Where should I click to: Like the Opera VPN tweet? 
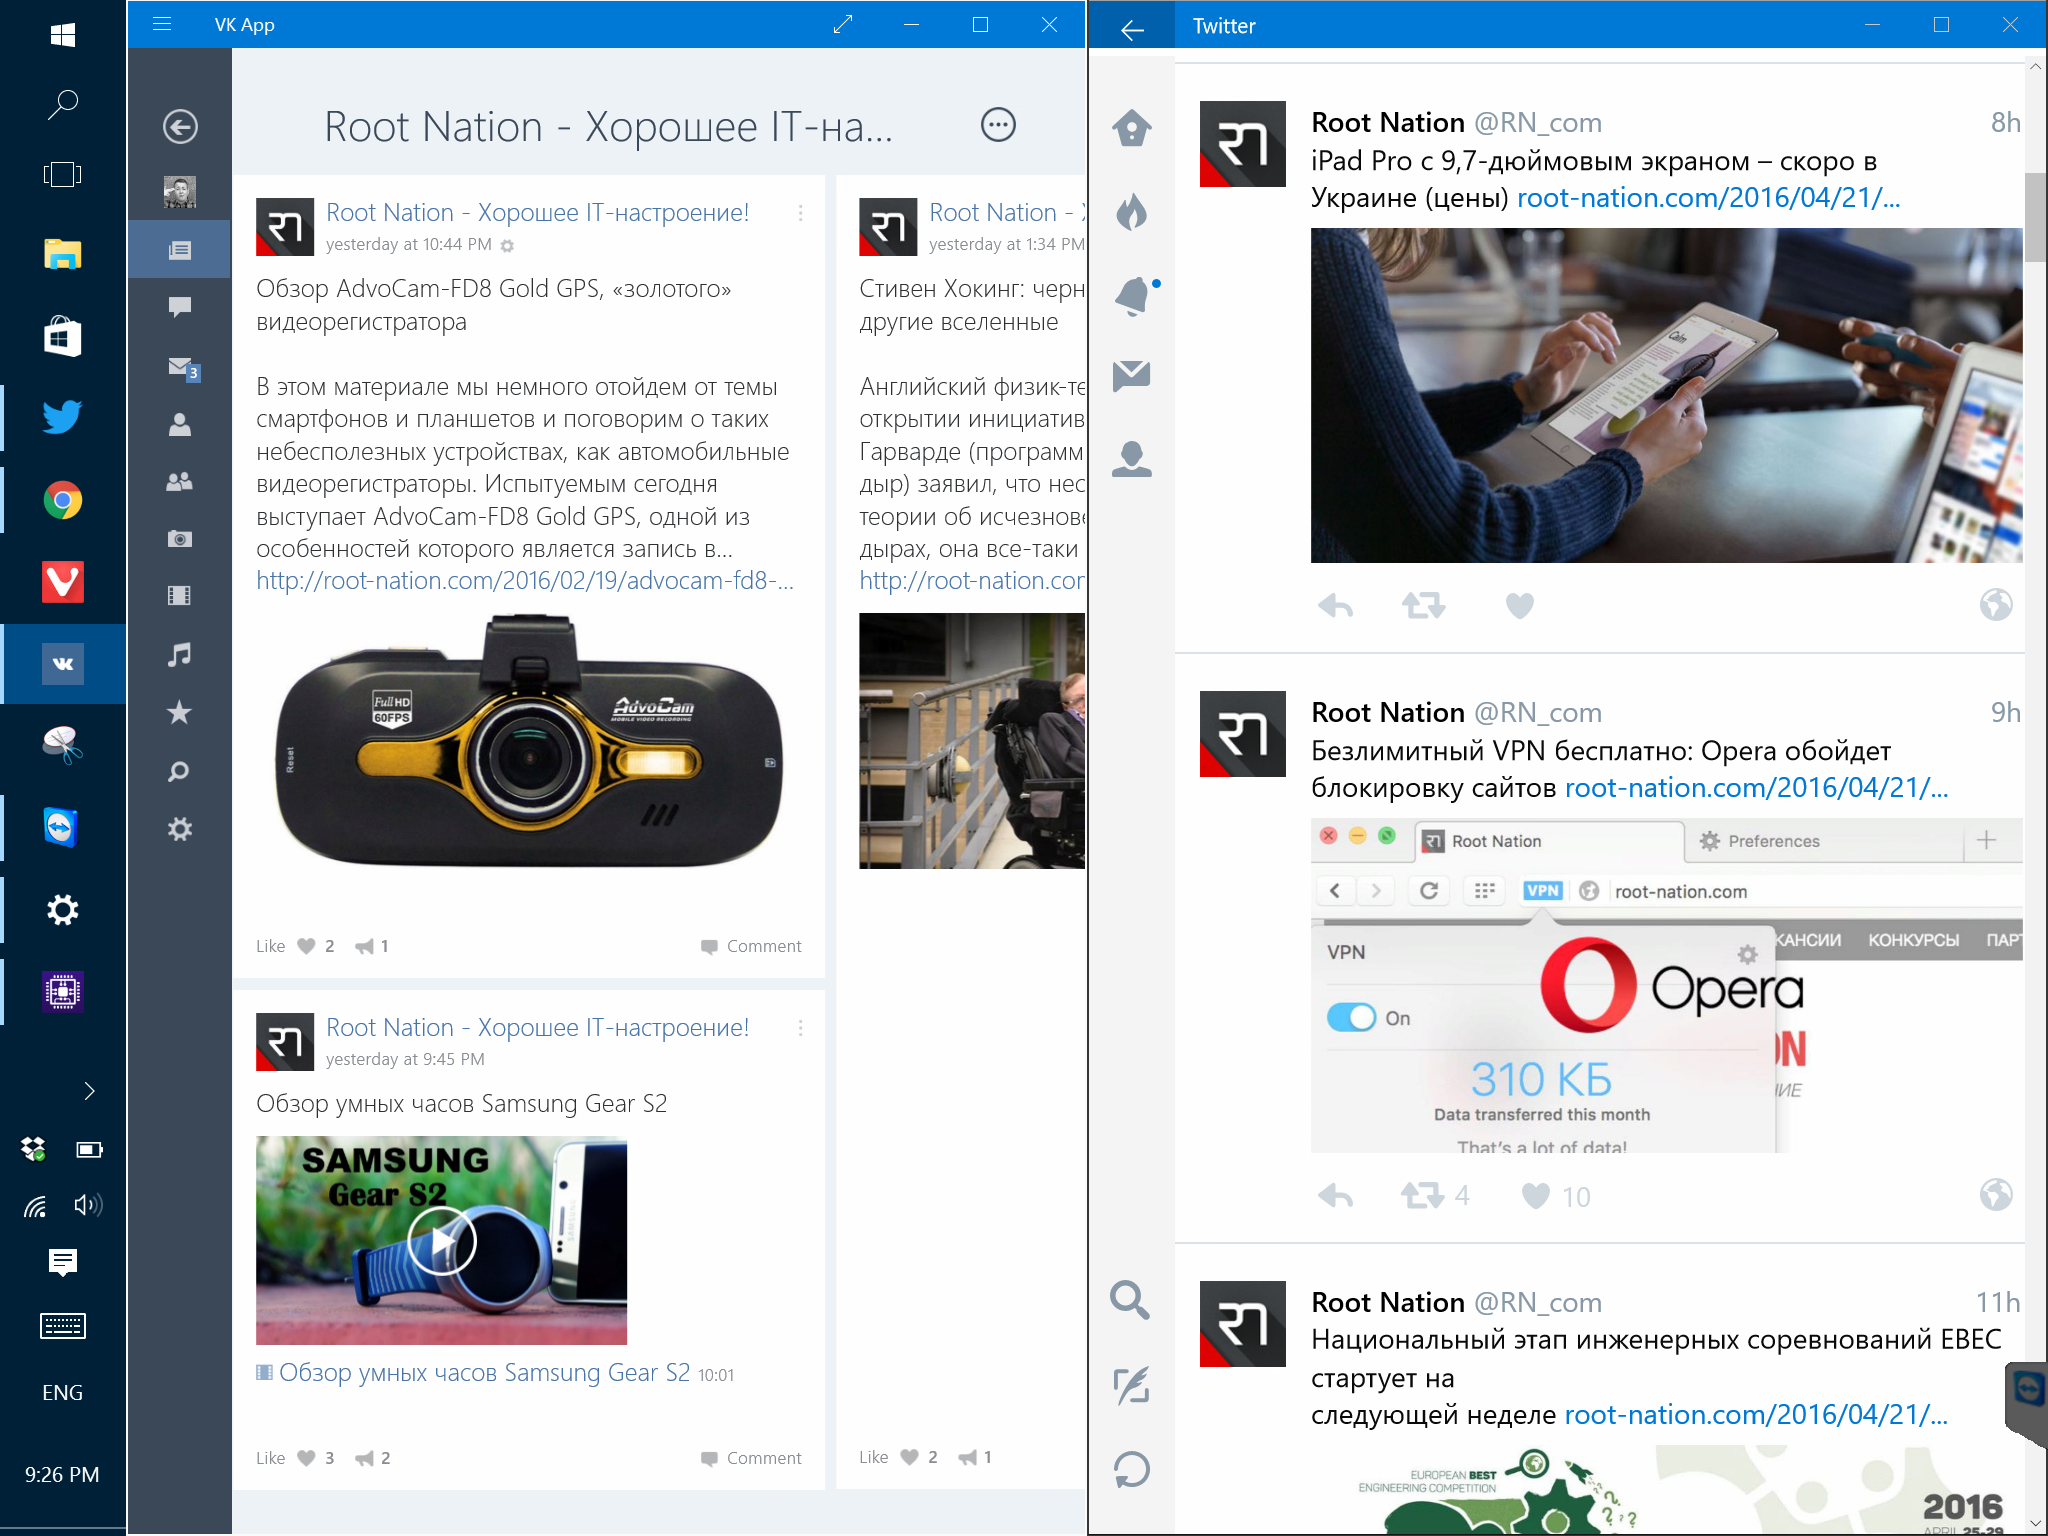[x=1555, y=1196]
